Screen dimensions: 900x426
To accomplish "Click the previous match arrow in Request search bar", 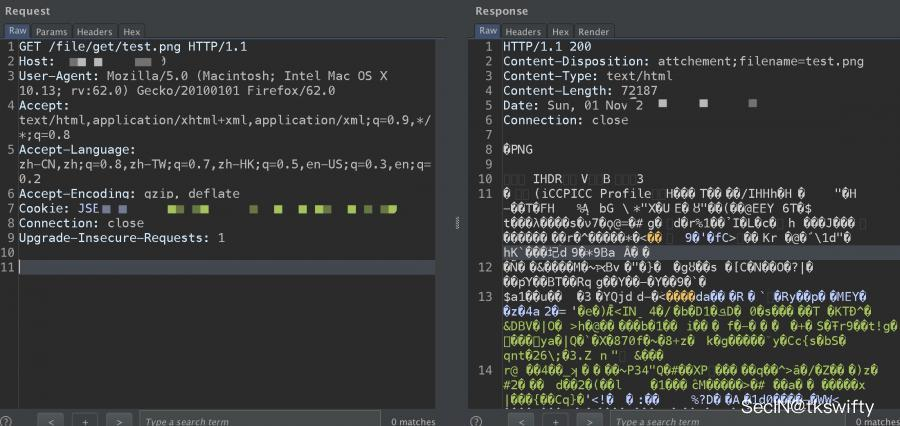I will click(51, 421).
